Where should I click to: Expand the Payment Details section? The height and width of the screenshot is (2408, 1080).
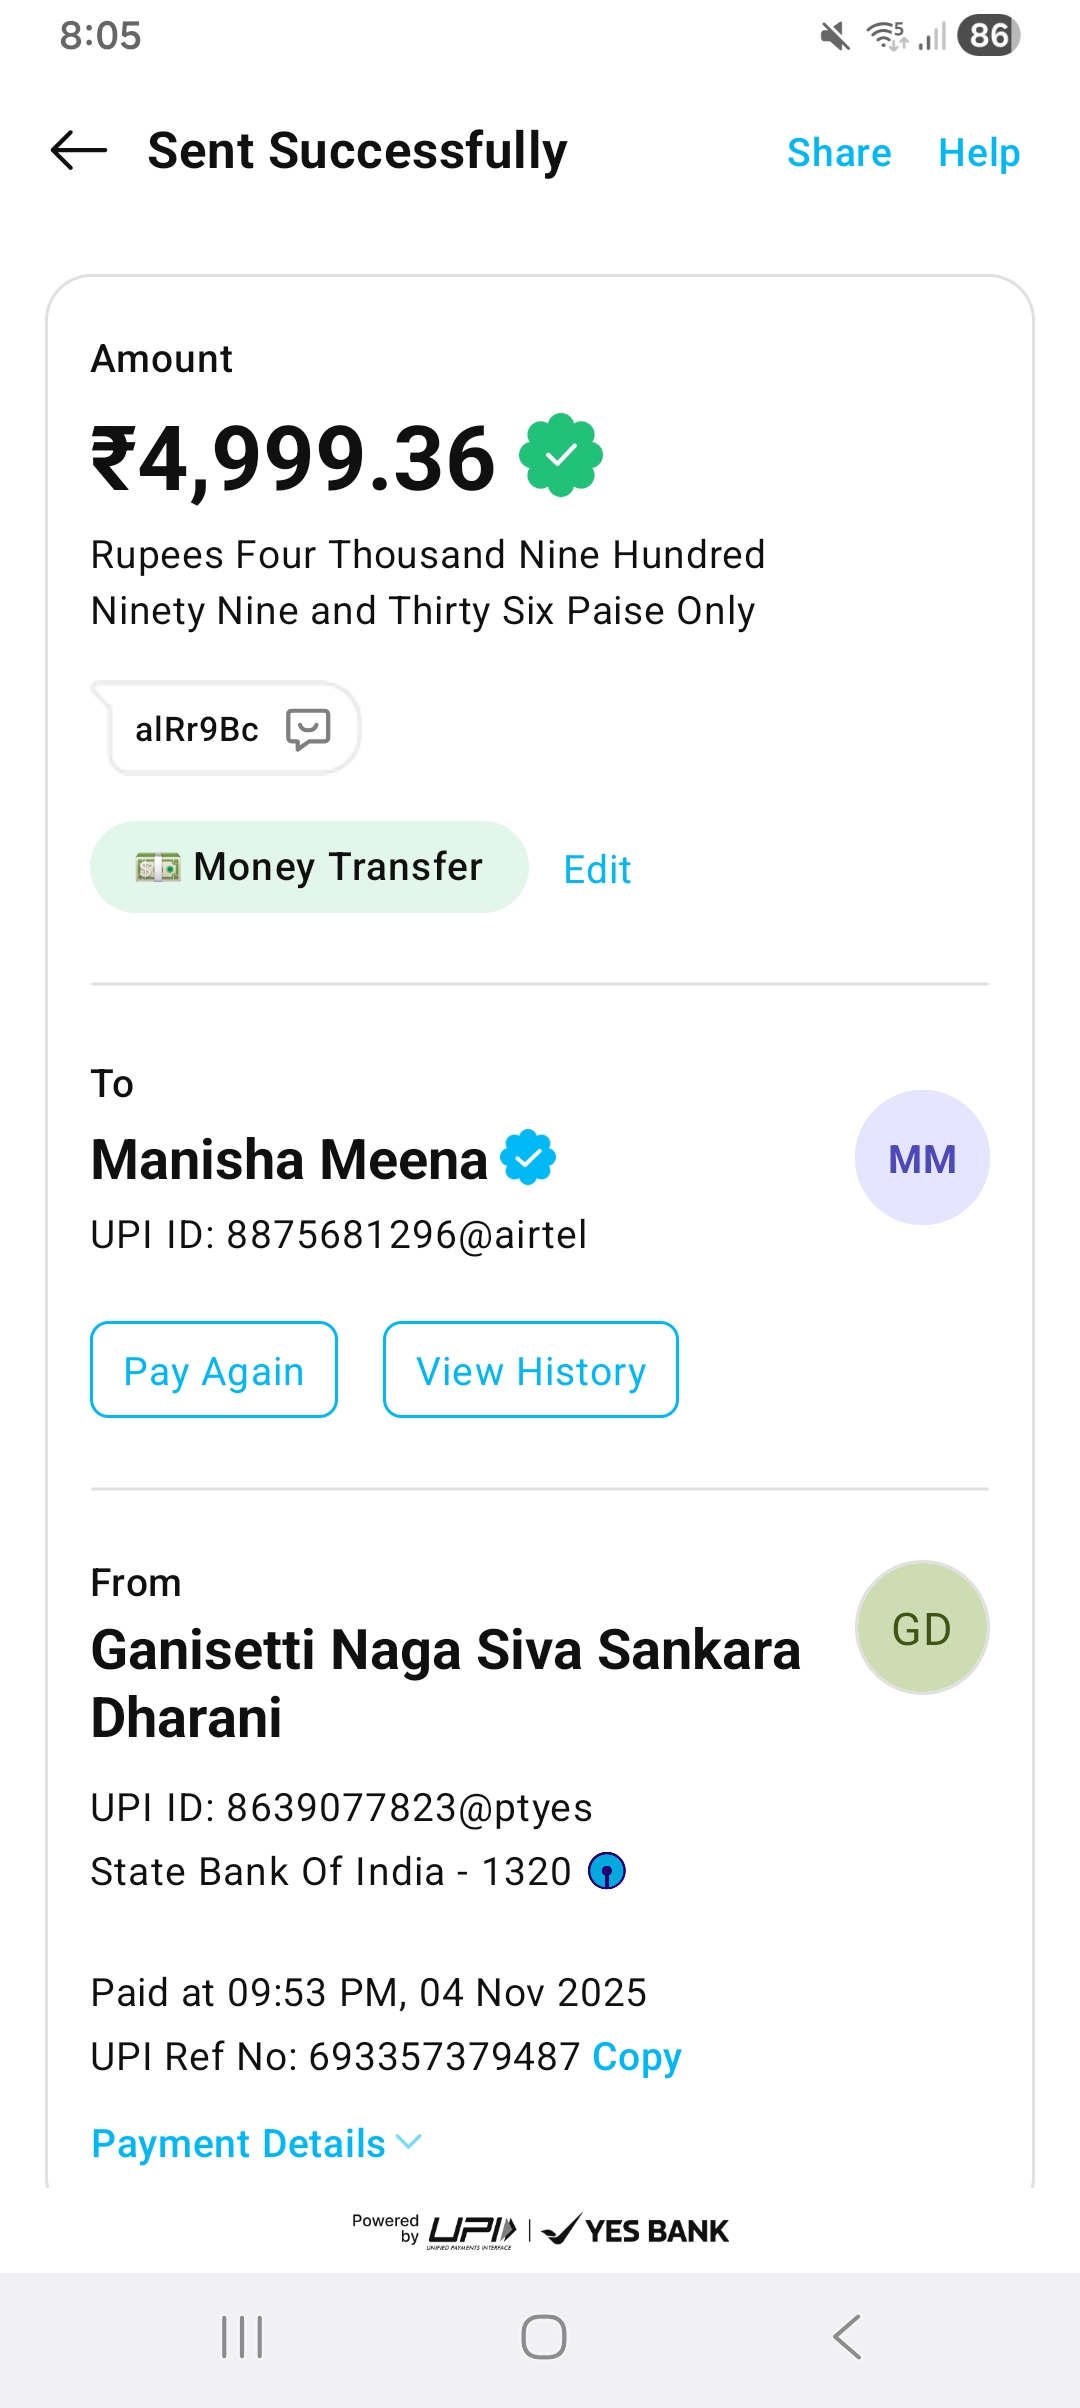(256, 2143)
